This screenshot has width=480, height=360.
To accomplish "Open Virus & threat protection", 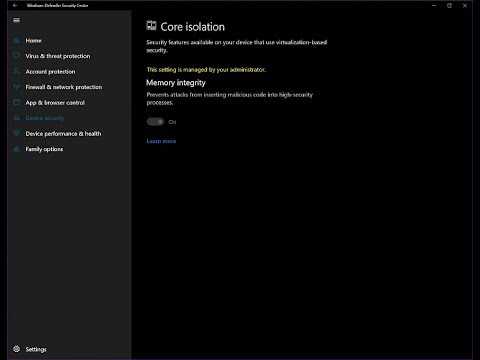I will [58, 56].
